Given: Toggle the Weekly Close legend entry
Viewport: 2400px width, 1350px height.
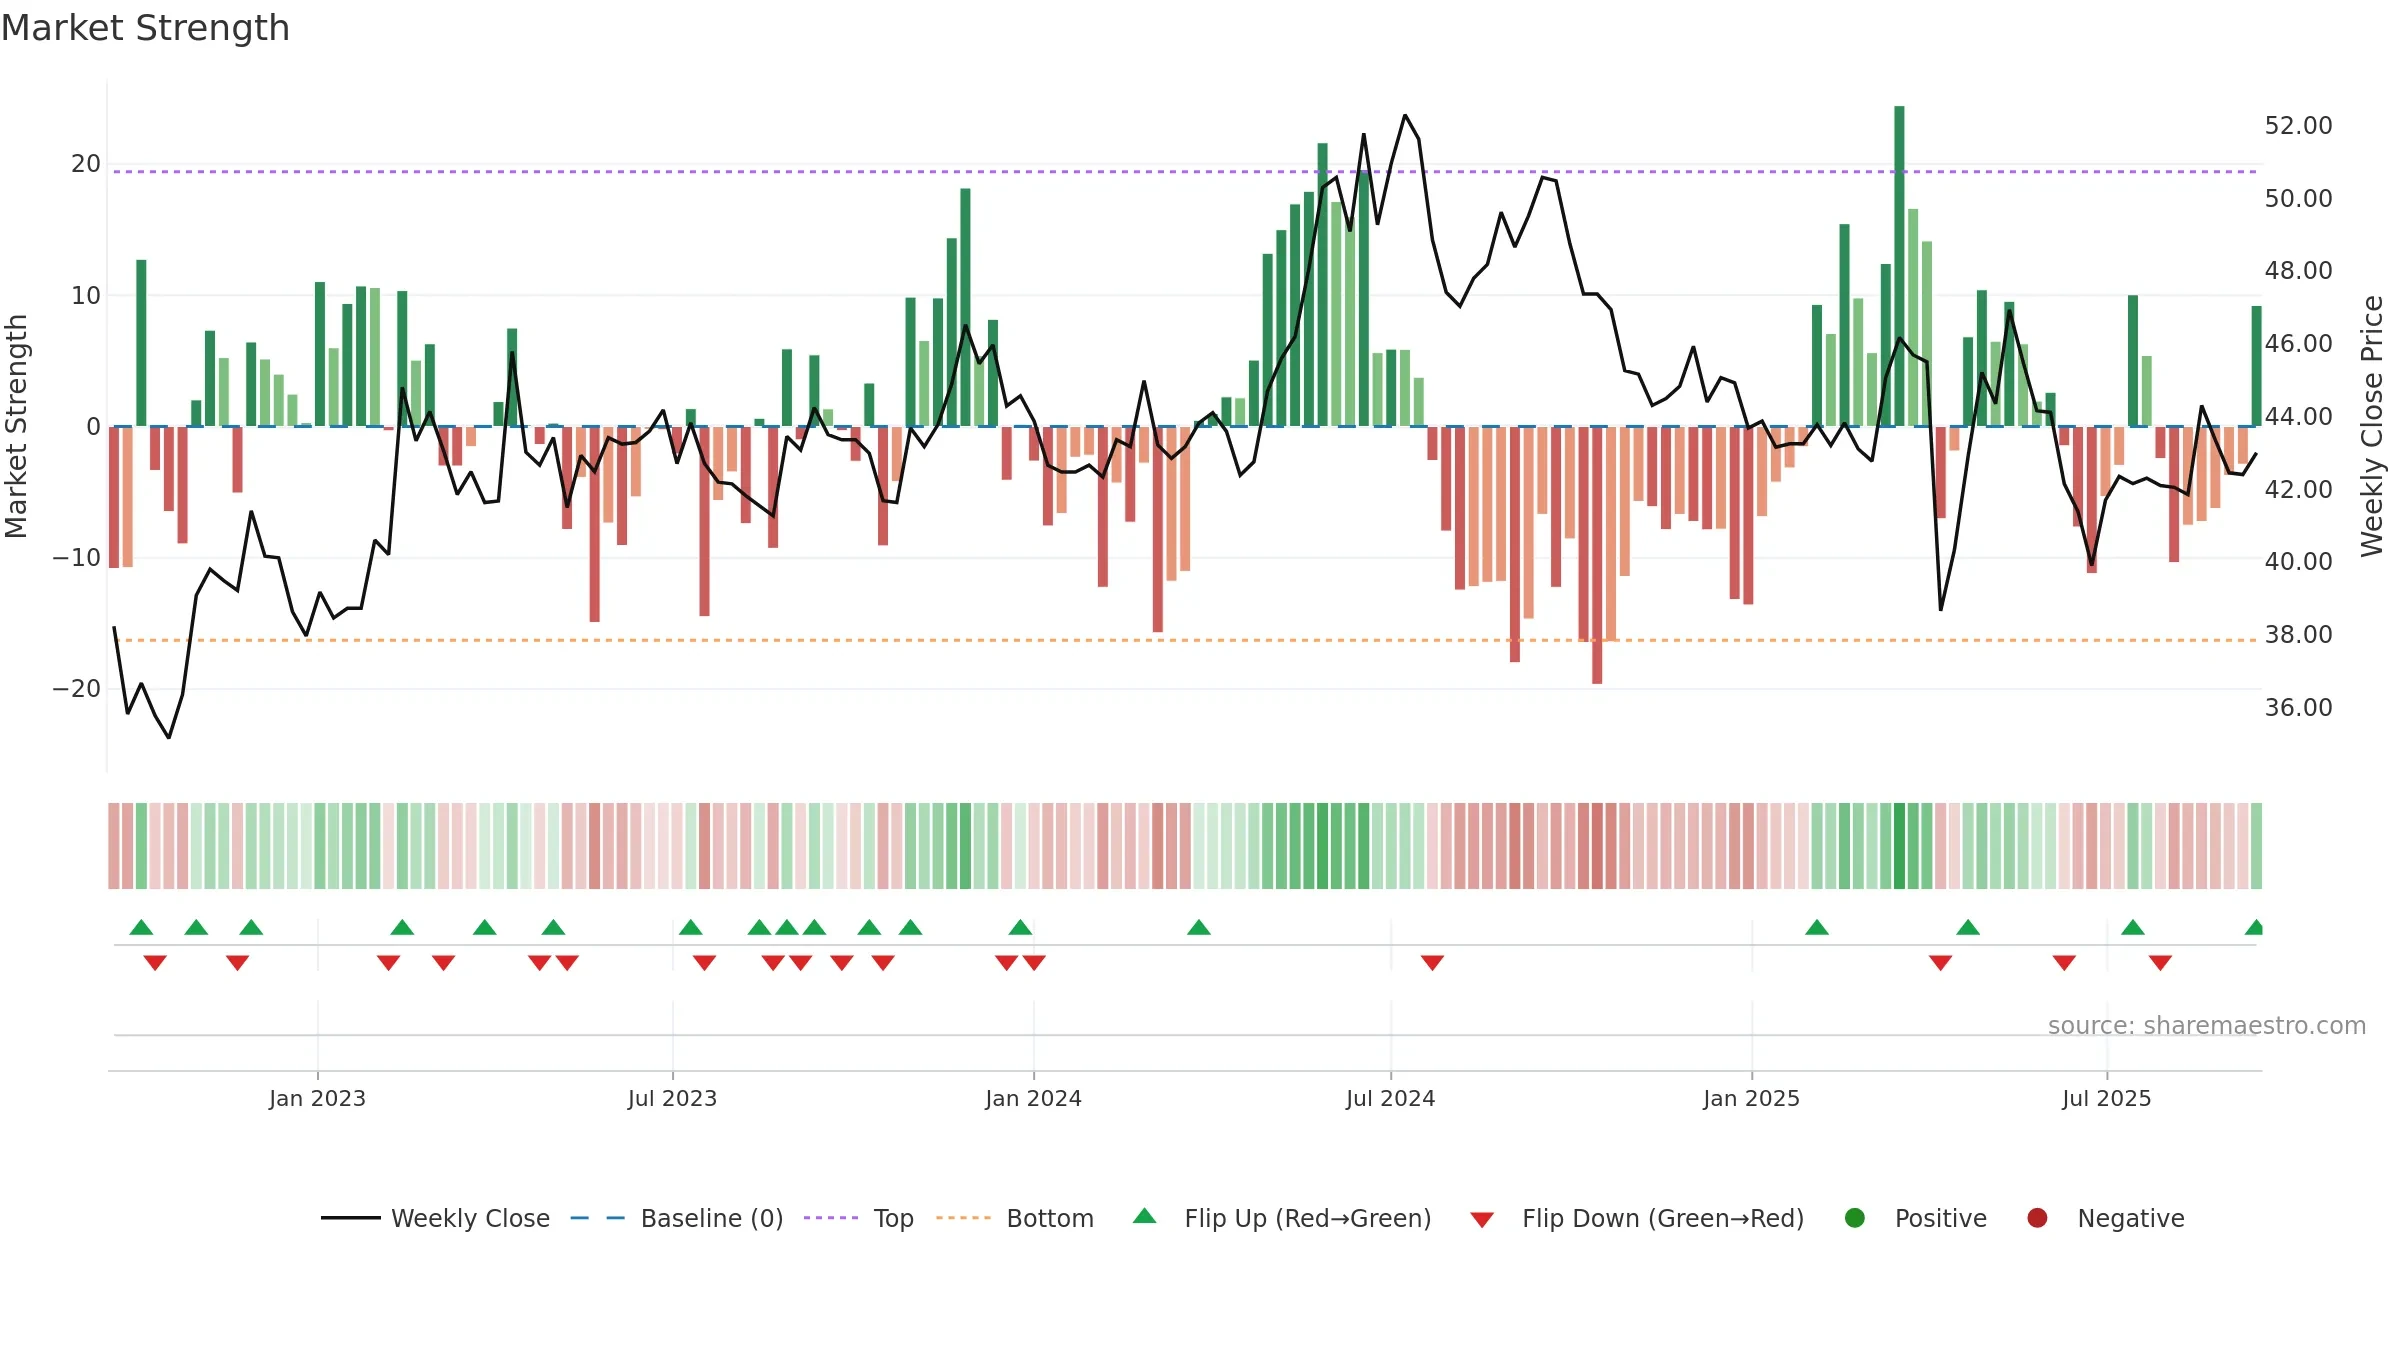Looking at the screenshot, I should pyautogui.click(x=435, y=1218).
